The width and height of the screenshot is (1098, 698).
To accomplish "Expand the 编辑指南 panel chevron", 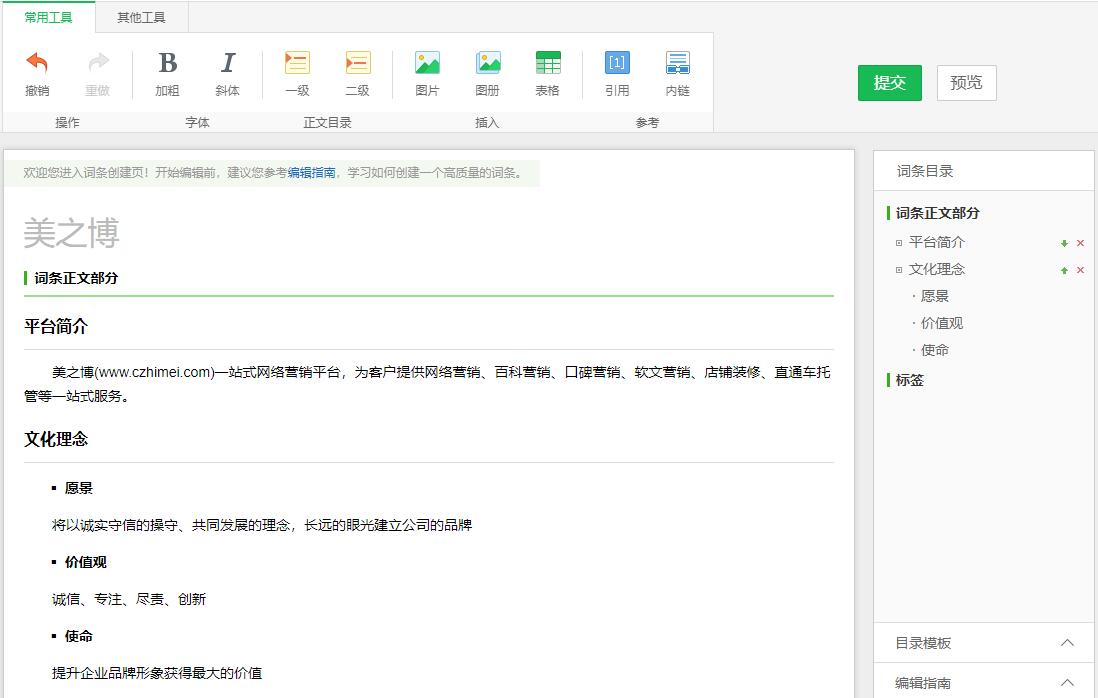I will [x=1066, y=682].
